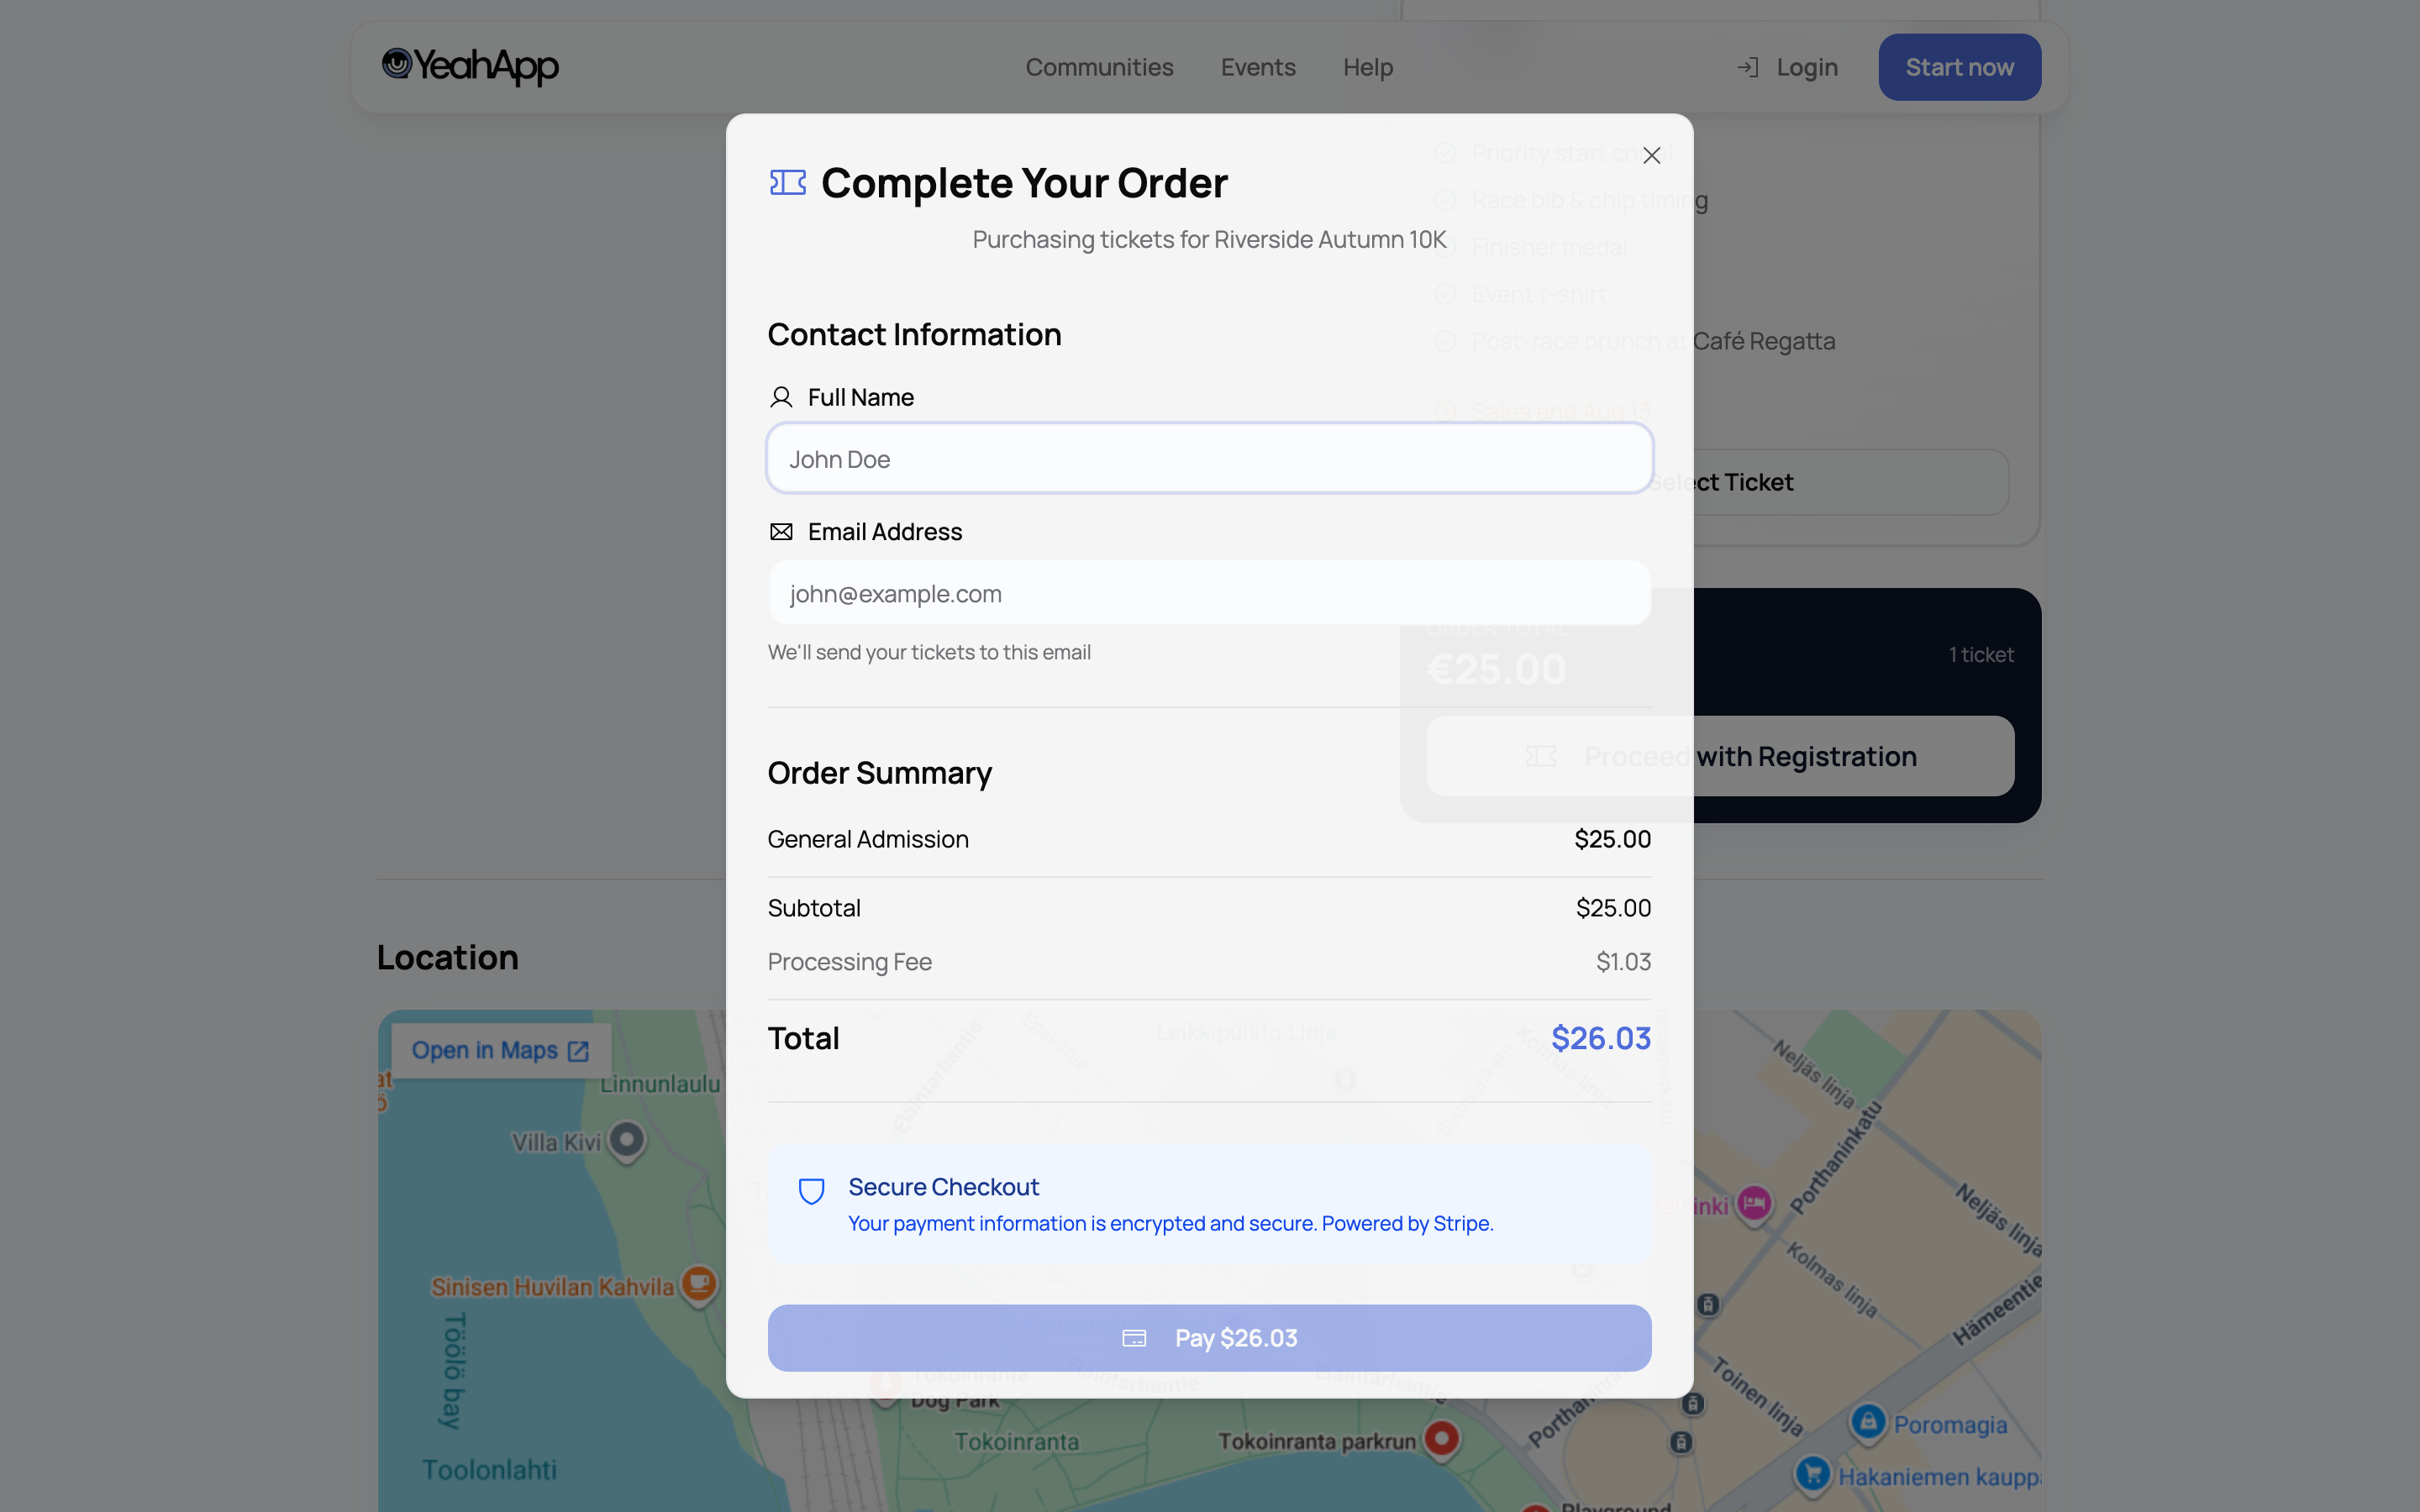The image size is (2420, 1512).
Task: Click the person icon next to Full Name
Action: click(781, 397)
